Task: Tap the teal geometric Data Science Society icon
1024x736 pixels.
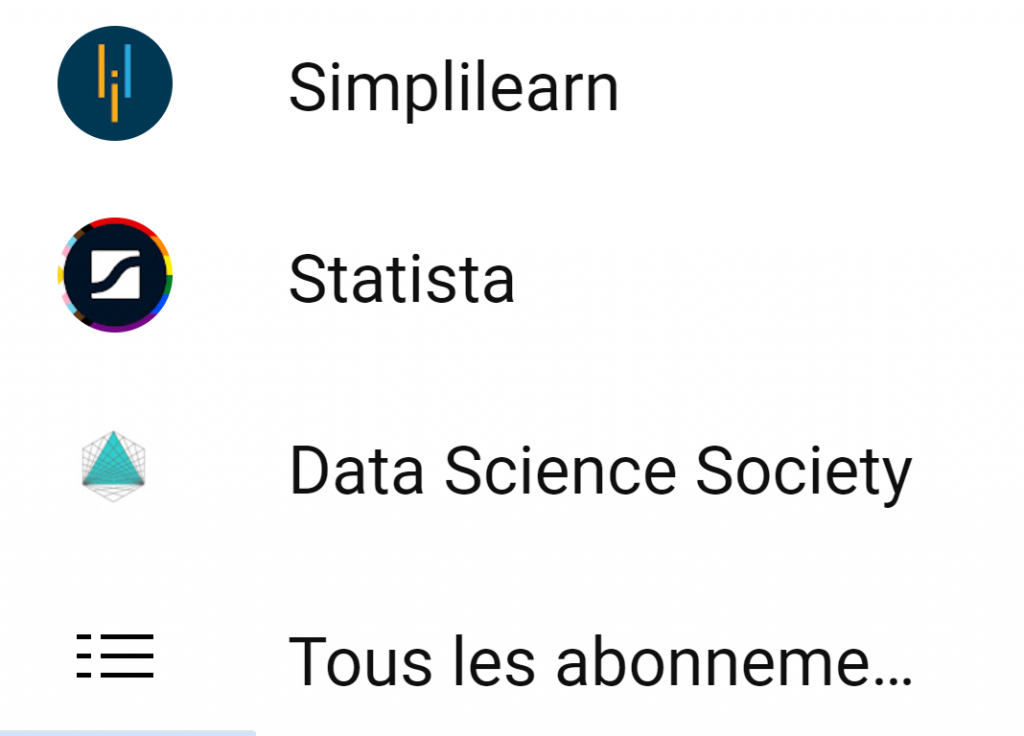Action: pyautogui.click(x=114, y=467)
